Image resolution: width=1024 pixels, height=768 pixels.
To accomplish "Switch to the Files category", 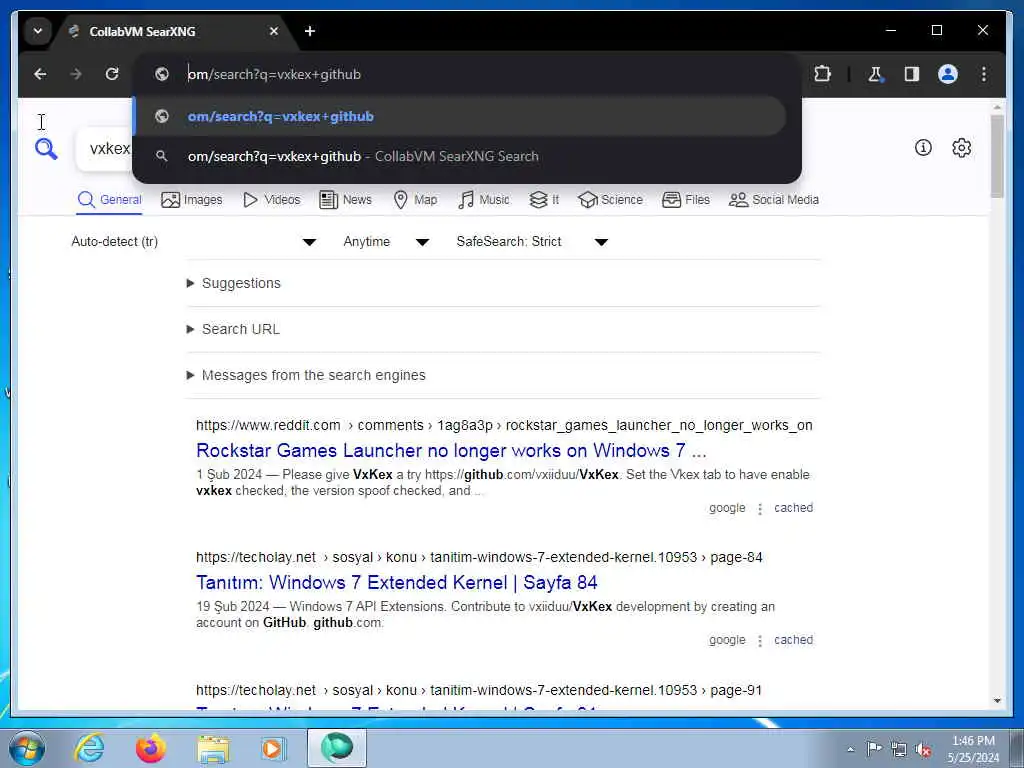I will pos(686,200).
